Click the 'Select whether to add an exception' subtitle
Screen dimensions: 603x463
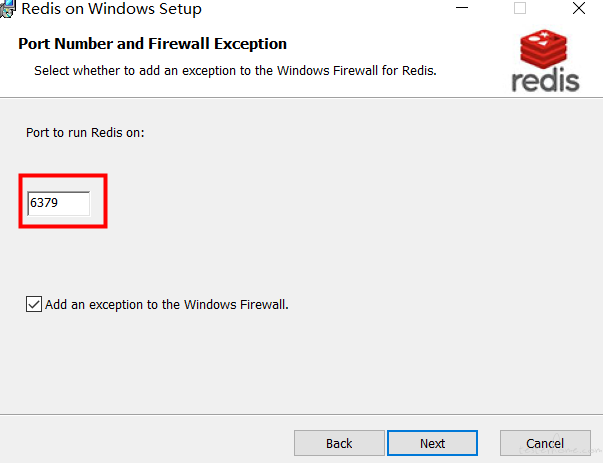[x=235, y=71]
